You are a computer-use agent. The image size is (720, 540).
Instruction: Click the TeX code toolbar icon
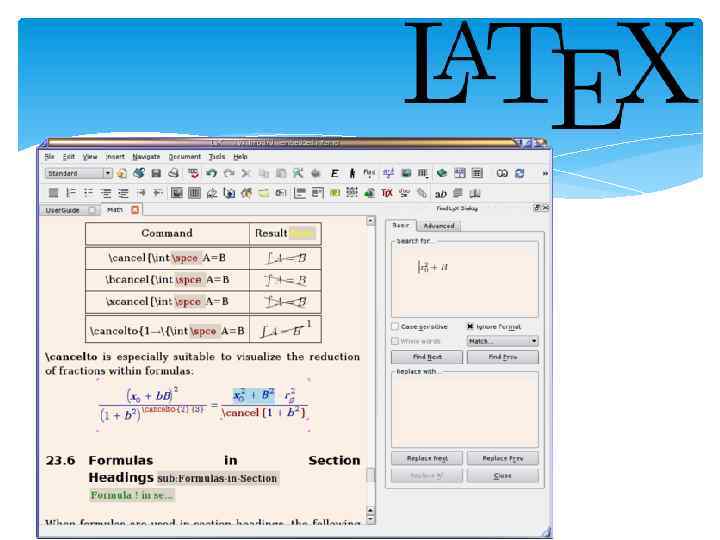point(387,193)
